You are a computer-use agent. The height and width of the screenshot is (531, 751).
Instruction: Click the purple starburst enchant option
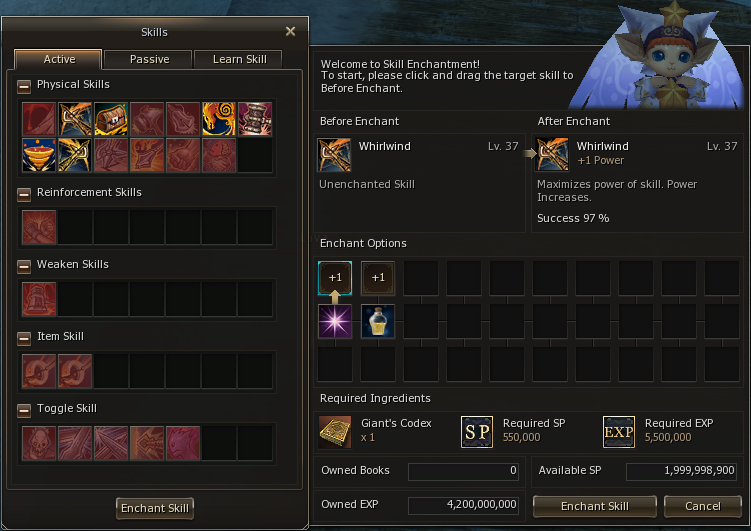335,321
